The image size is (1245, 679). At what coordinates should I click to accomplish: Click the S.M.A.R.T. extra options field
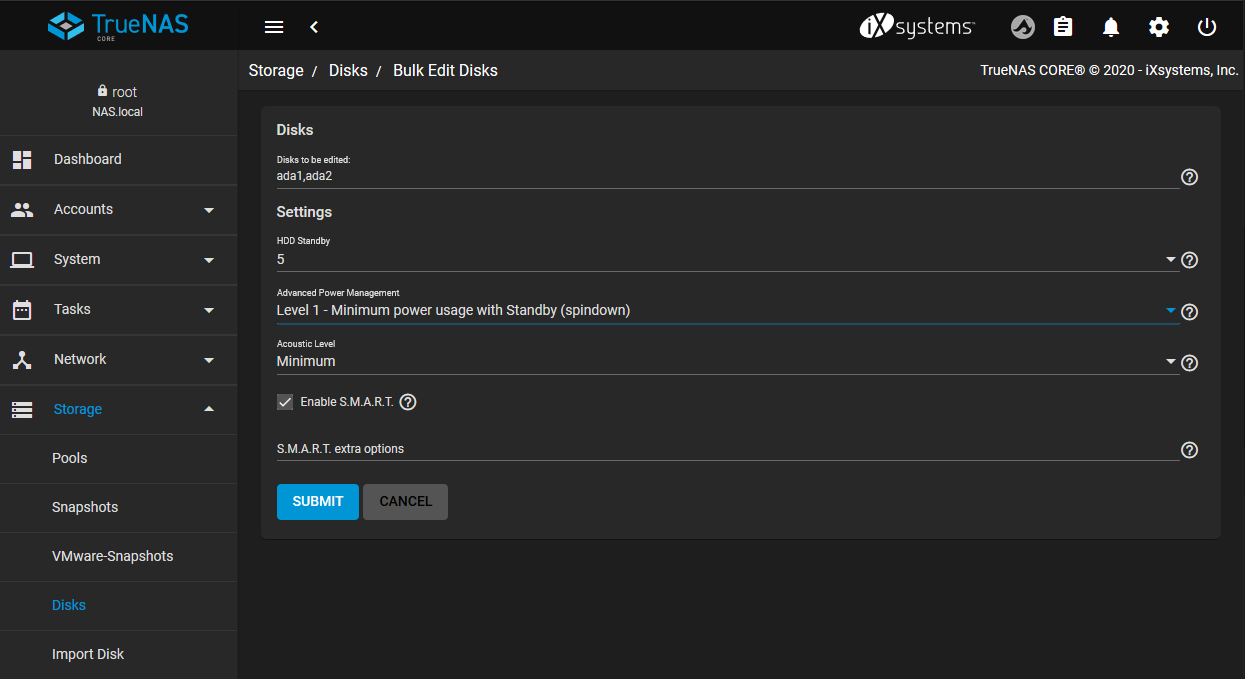pyautogui.click(x=726, y=449)
